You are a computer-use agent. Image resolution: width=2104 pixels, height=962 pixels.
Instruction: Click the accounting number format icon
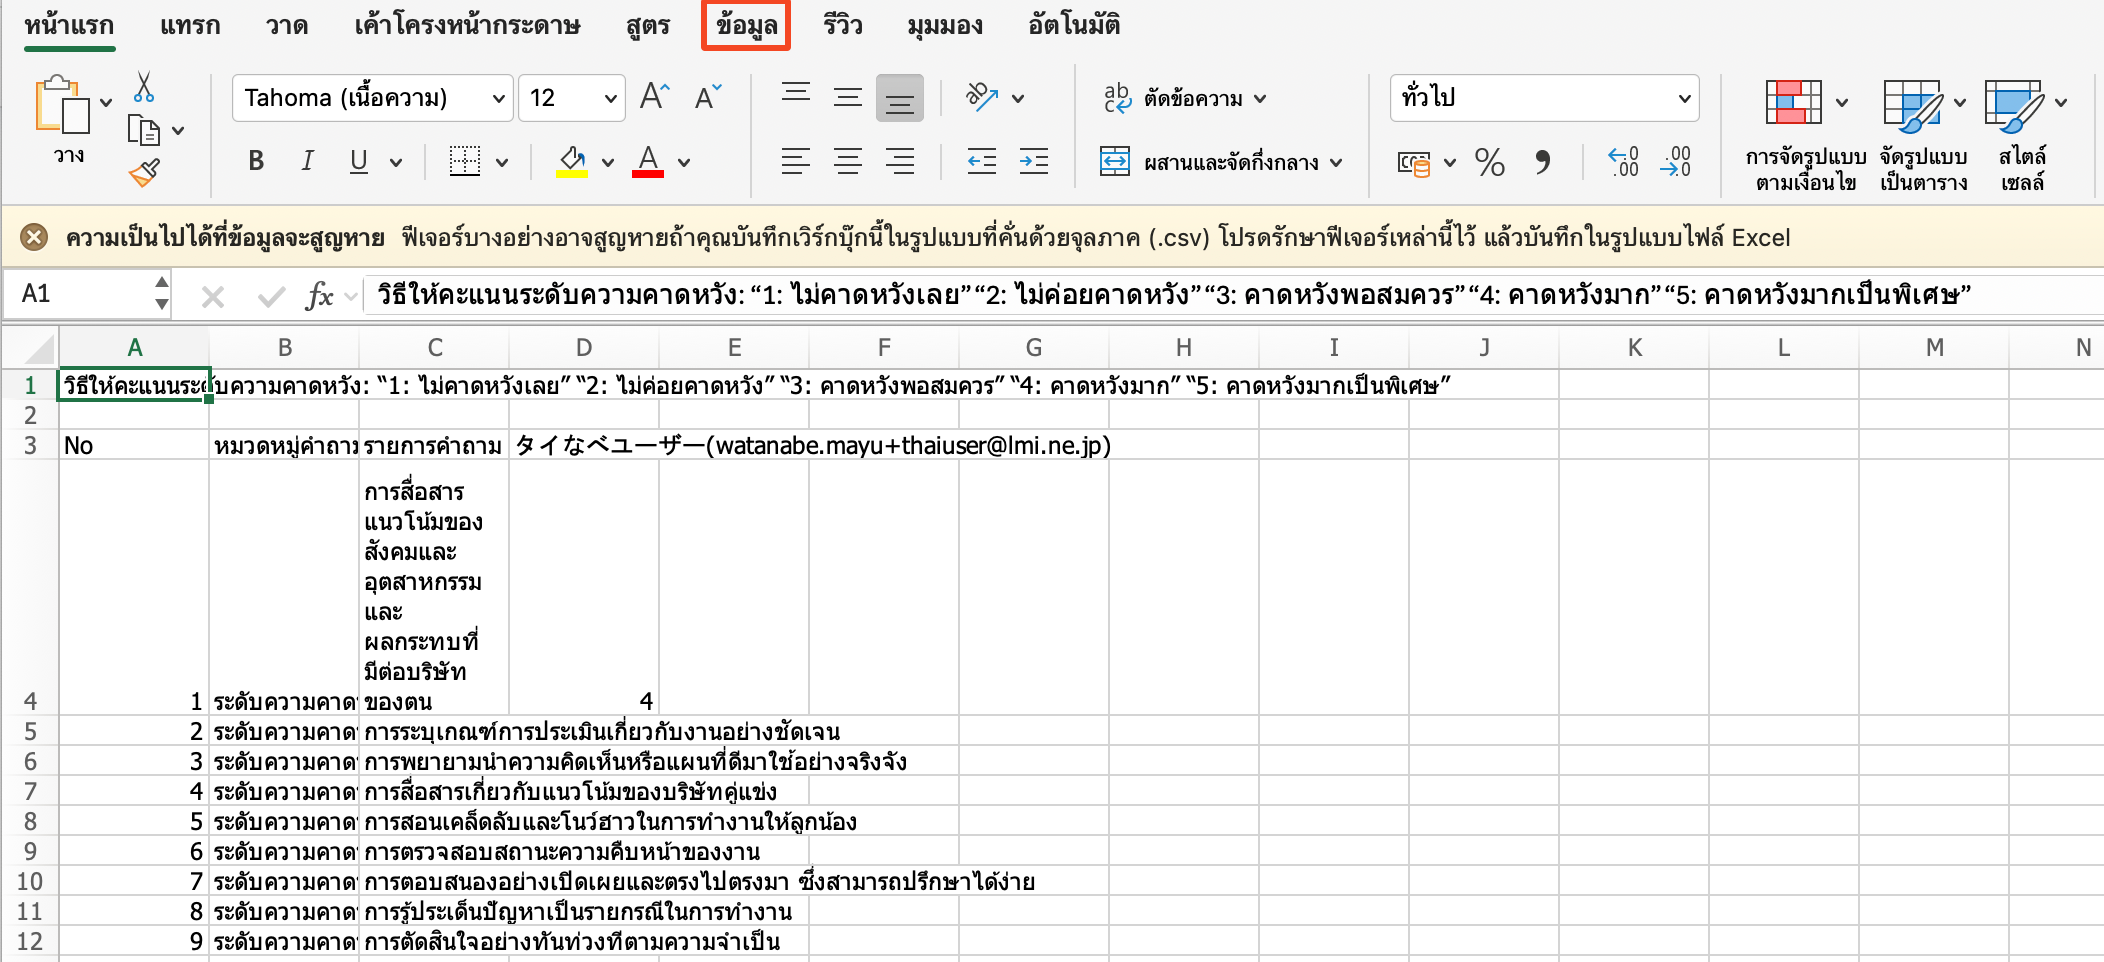coord(1414,162)
